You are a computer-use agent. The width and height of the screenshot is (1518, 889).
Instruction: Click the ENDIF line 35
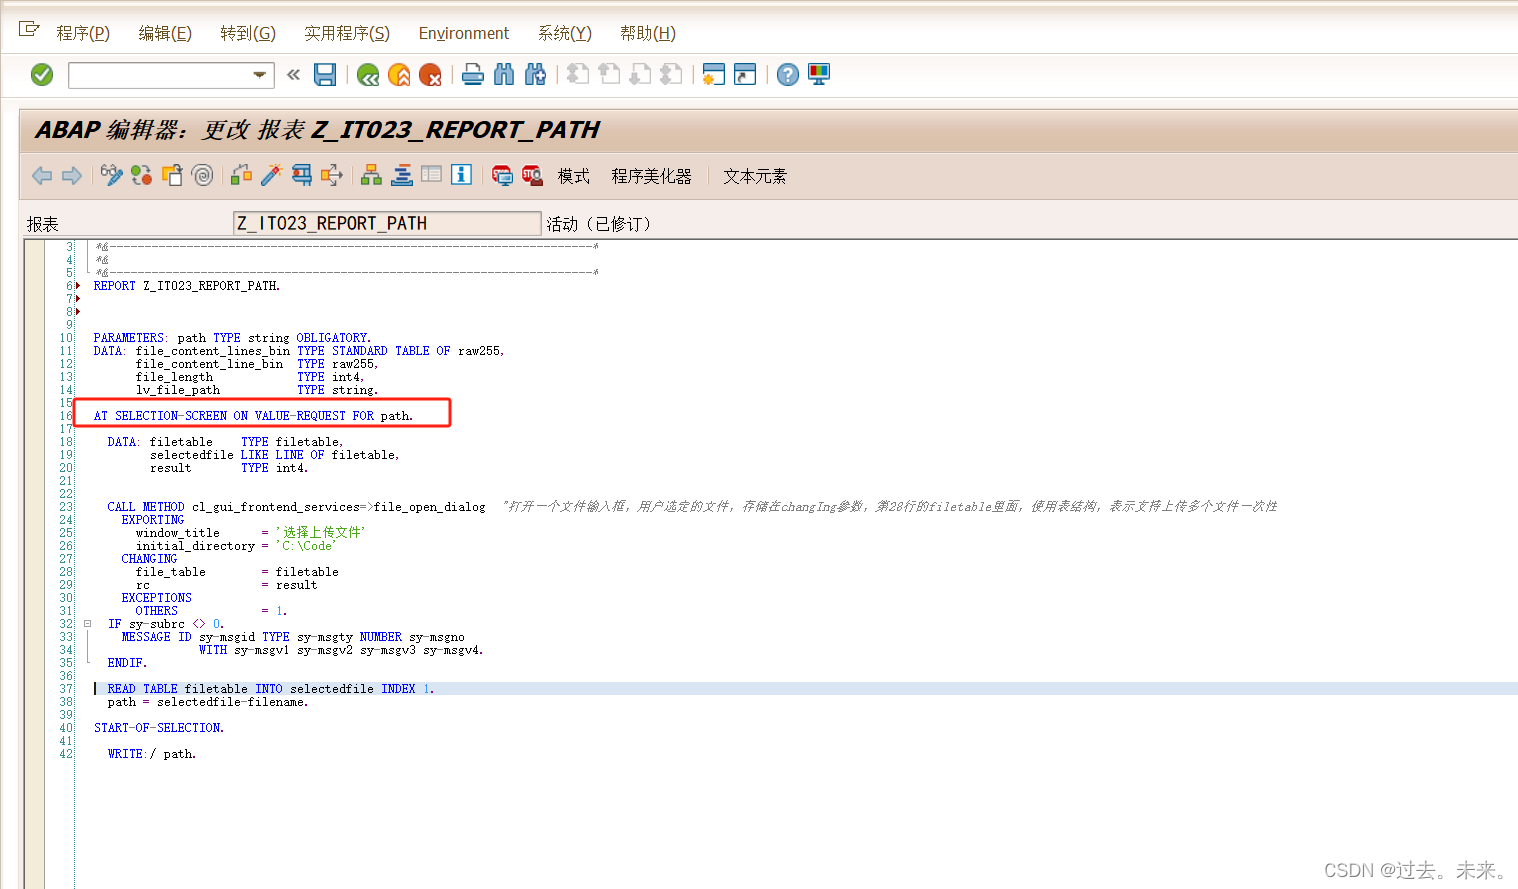pyautogui.click(x=127, y=663)
